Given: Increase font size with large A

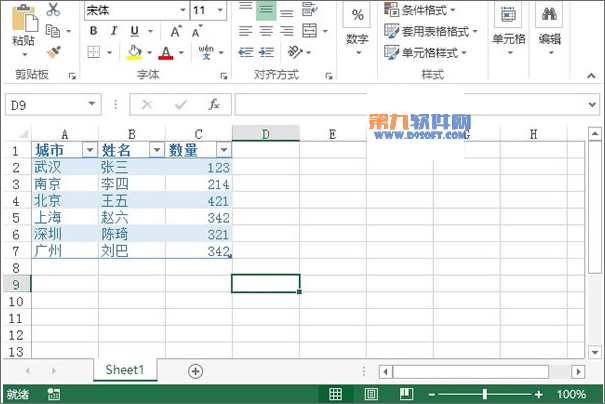Looking at the screenshot, I should point(176,31).
